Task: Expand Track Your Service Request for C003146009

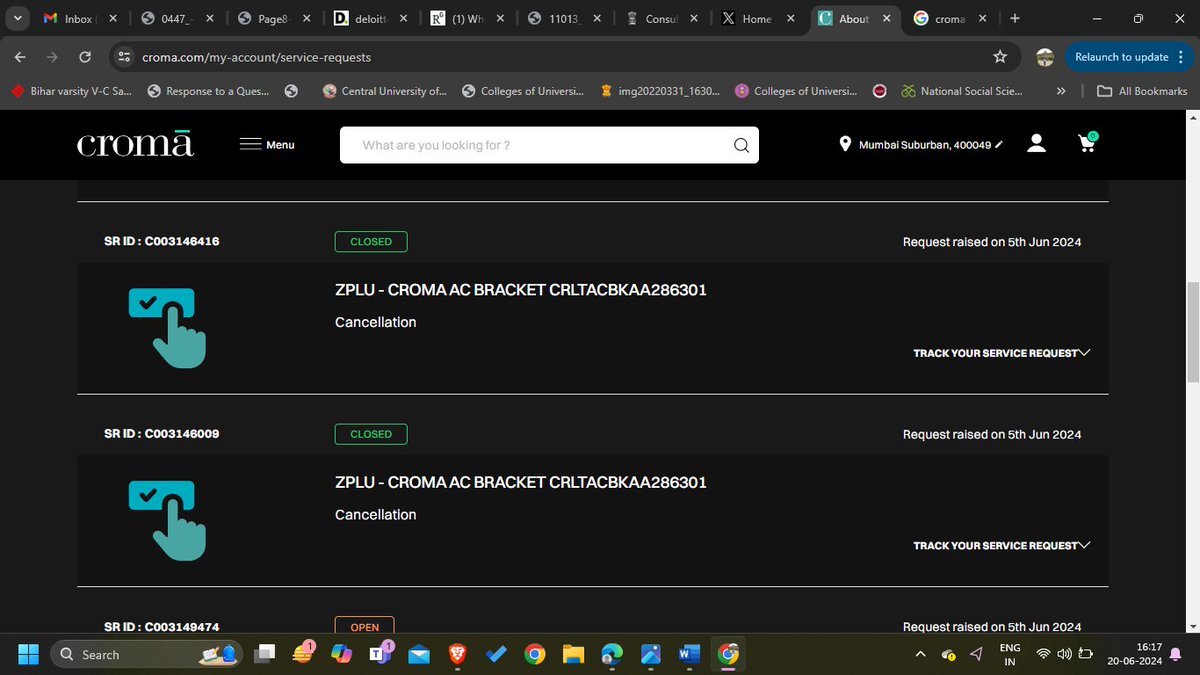Action: click(x=1001, y=546)
